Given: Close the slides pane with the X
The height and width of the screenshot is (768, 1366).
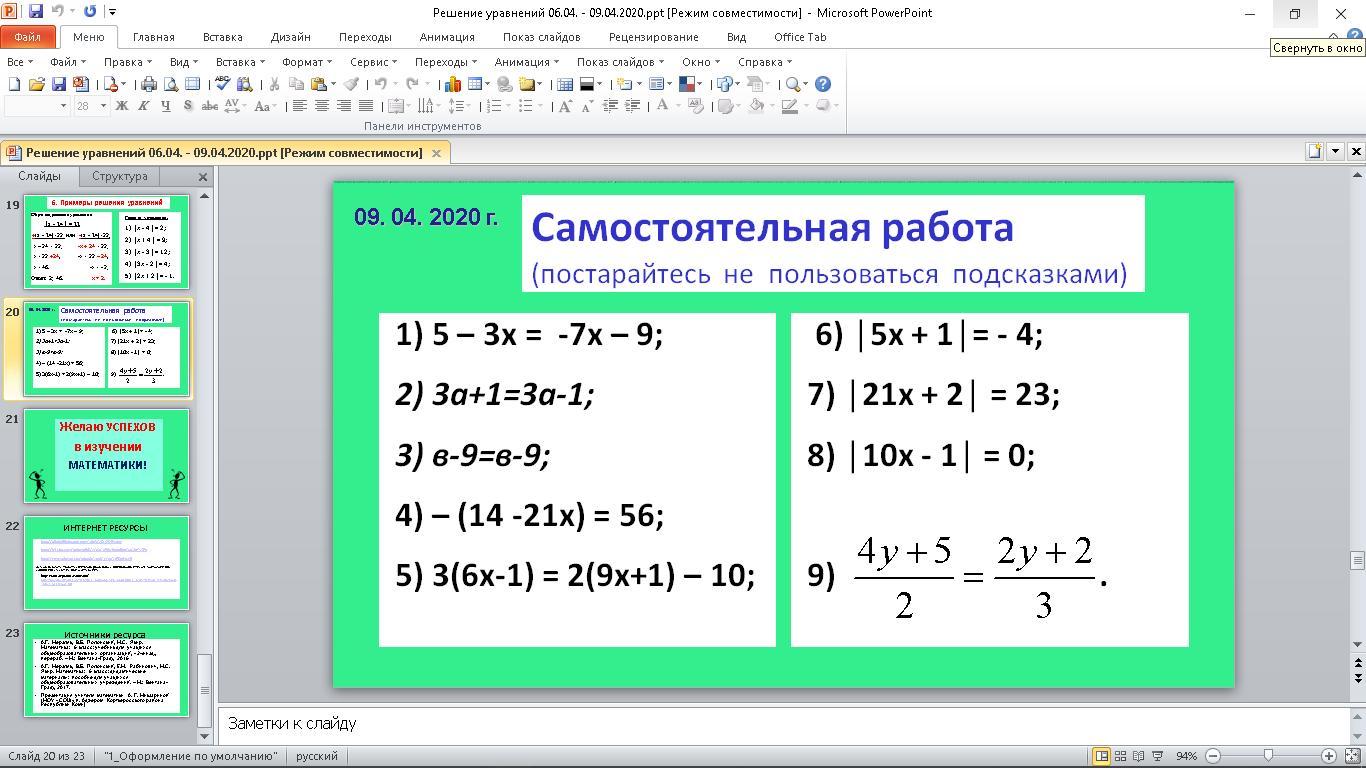Looking at the screenshot, I should [203, 177].
